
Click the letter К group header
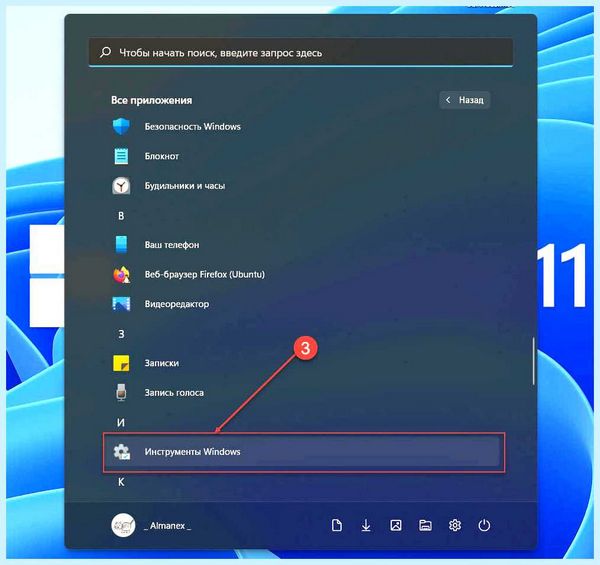pos(121,482)
